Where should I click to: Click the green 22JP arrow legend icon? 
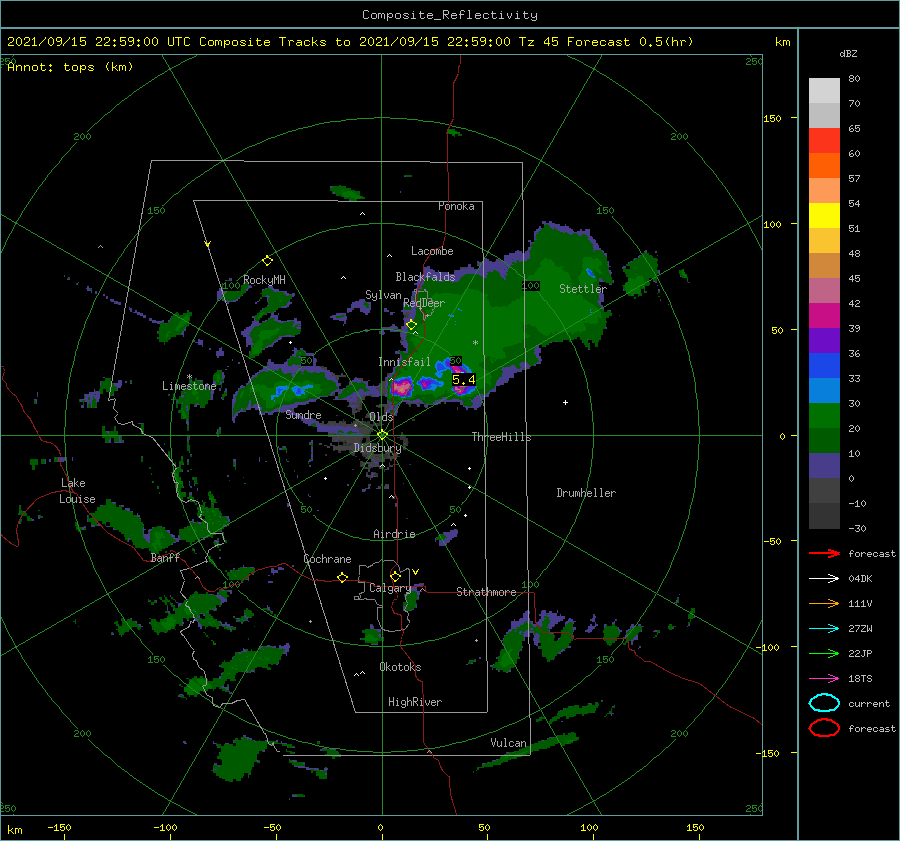(824, 653)
